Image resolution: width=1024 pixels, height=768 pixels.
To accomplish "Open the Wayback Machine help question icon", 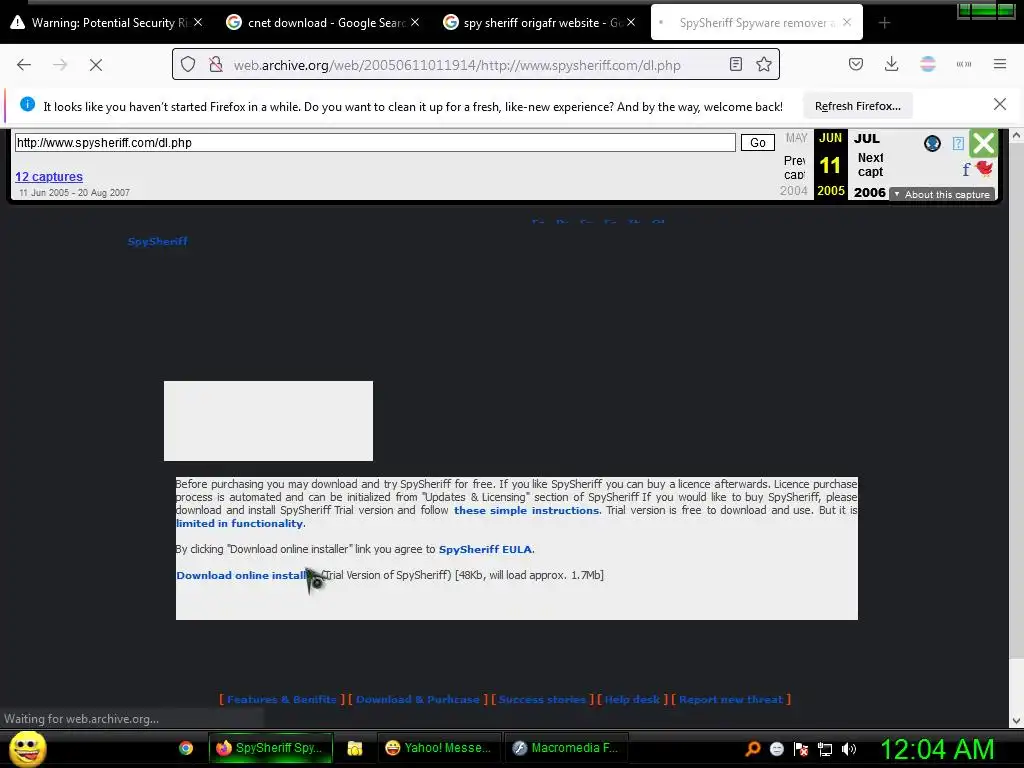I will [x=958, y=144].
